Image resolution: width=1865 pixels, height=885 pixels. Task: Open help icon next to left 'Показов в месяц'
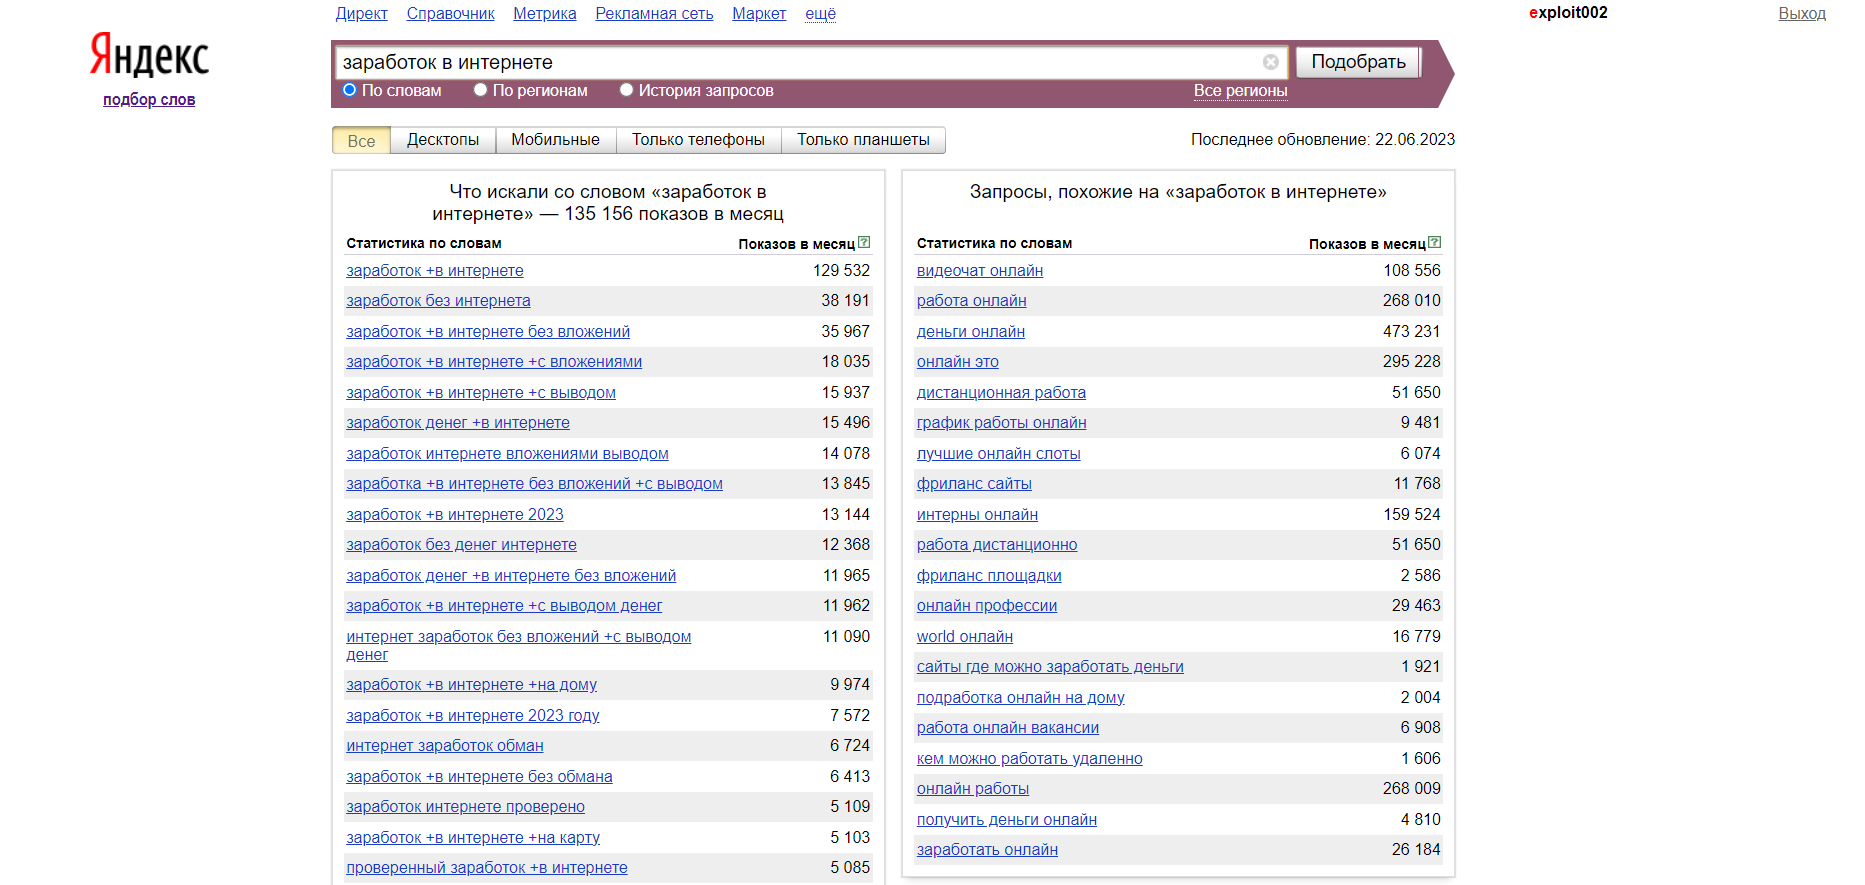[x=864, y=242]
